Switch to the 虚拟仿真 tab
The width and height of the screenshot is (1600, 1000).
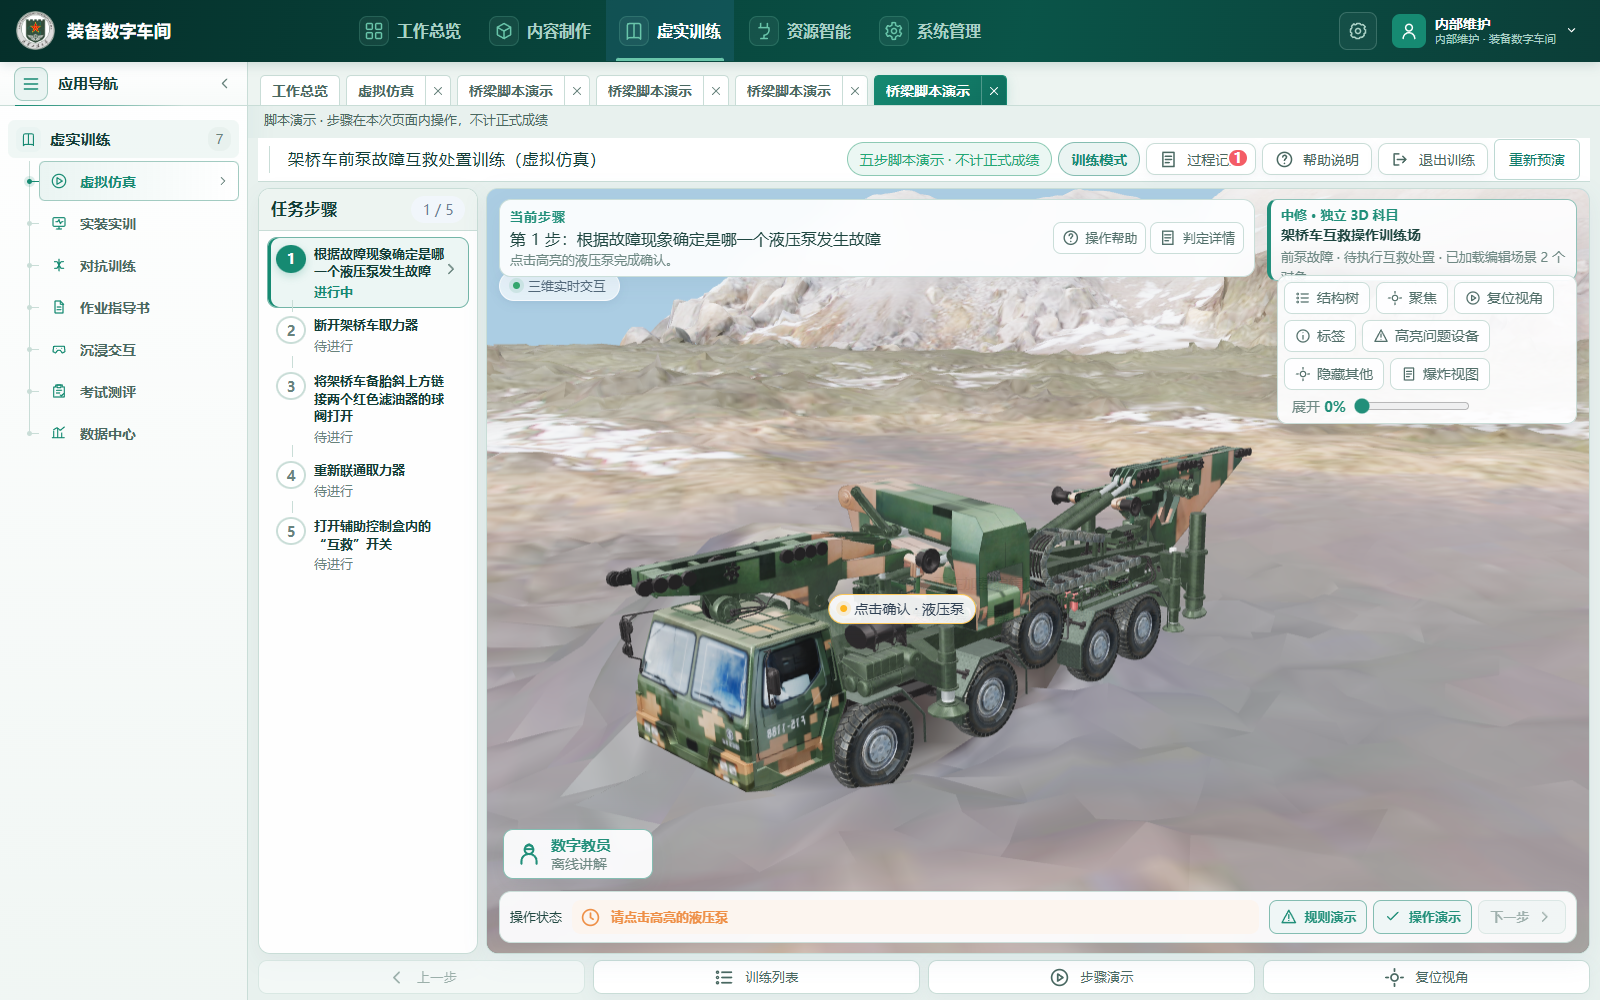[386, 91]
